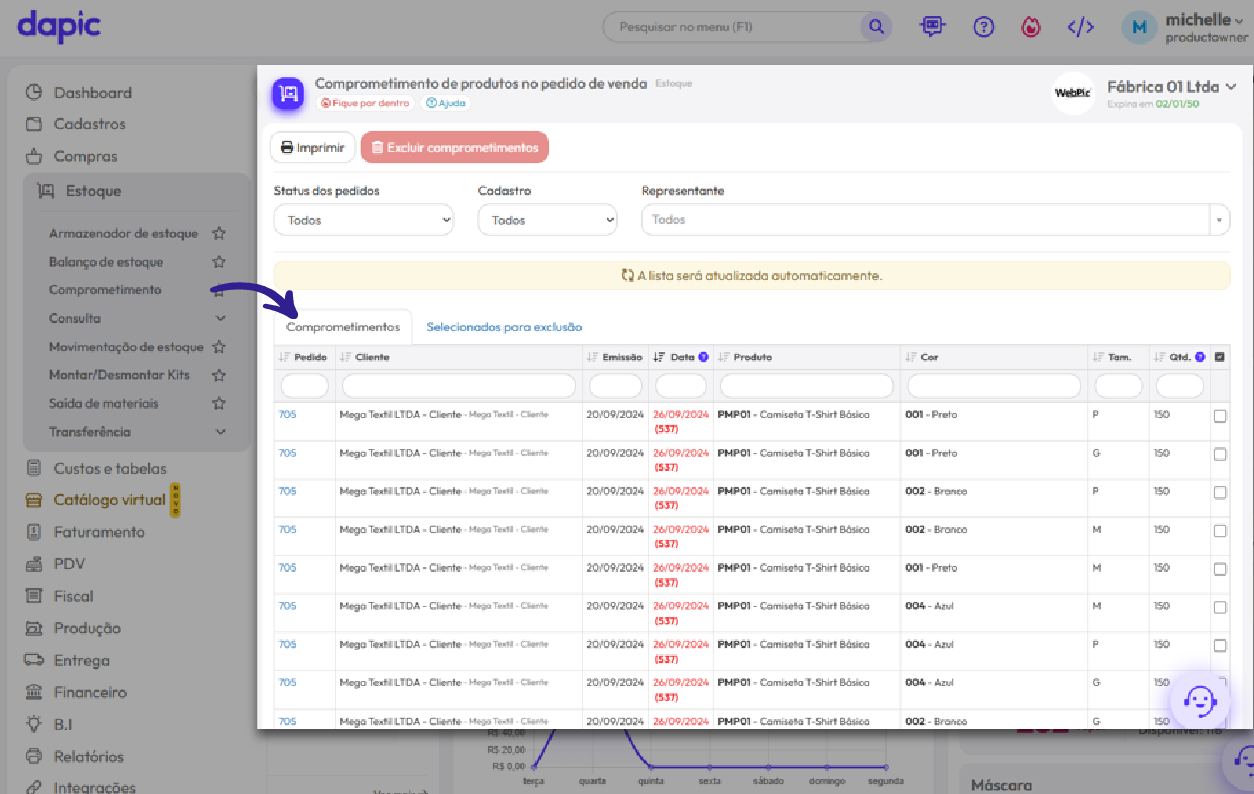Favorite Armazenador de estoque with star icon

(218, 233)
